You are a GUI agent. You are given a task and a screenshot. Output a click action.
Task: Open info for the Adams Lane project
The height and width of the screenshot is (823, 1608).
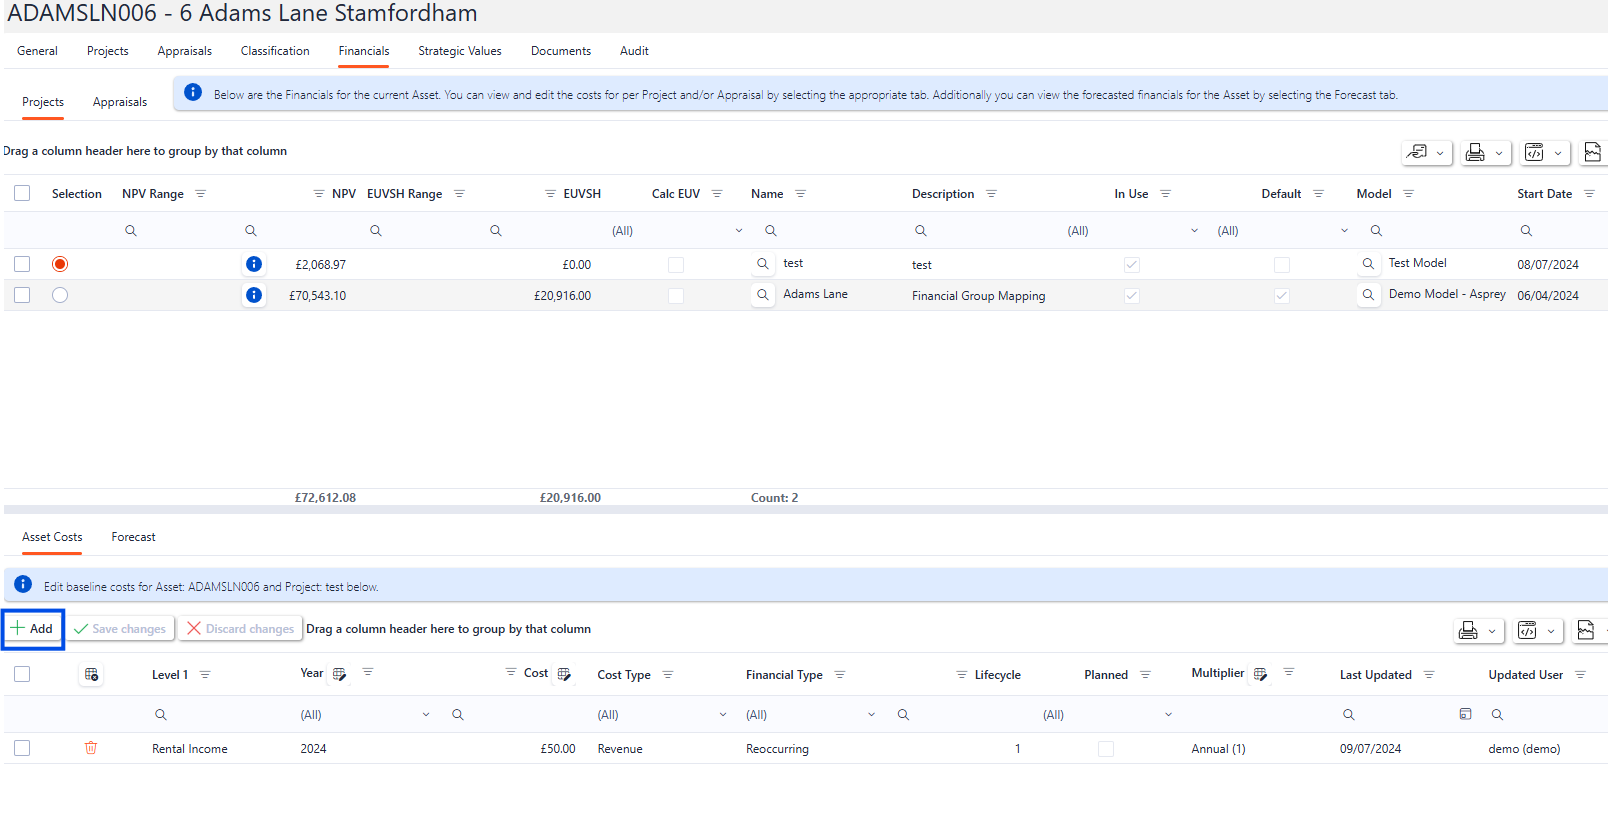254,295
